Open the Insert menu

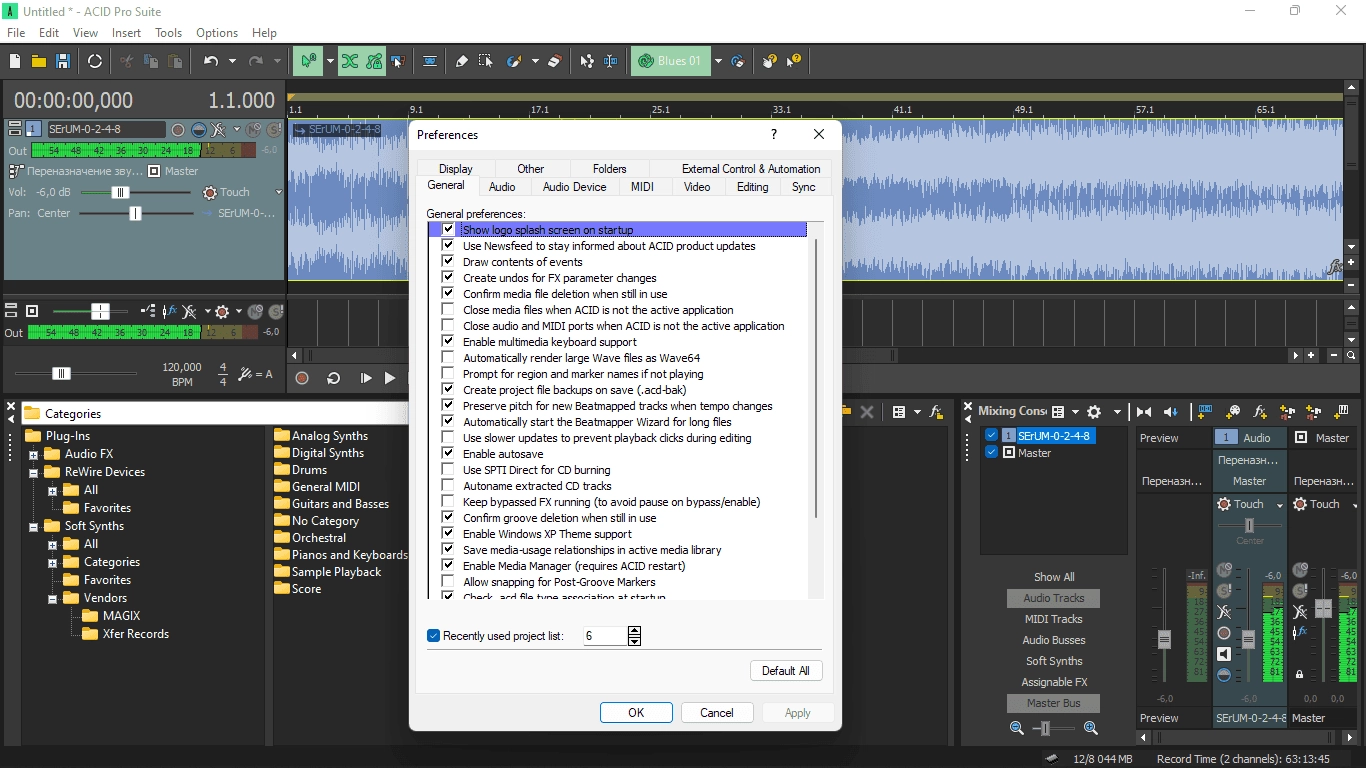(x=126, y=33)
